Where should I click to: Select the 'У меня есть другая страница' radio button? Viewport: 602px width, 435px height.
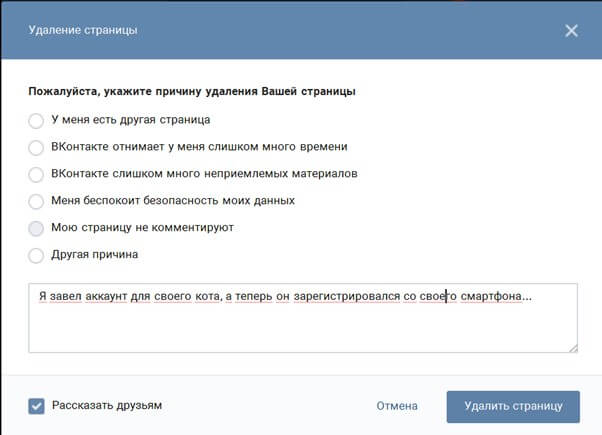pyautogui.click(x=36, y=120)
